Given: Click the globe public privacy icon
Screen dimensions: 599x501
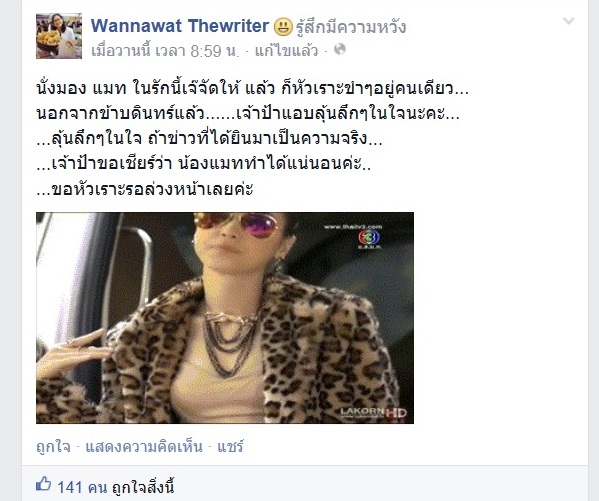Looking at the screenshot, I should pos(340,49).
